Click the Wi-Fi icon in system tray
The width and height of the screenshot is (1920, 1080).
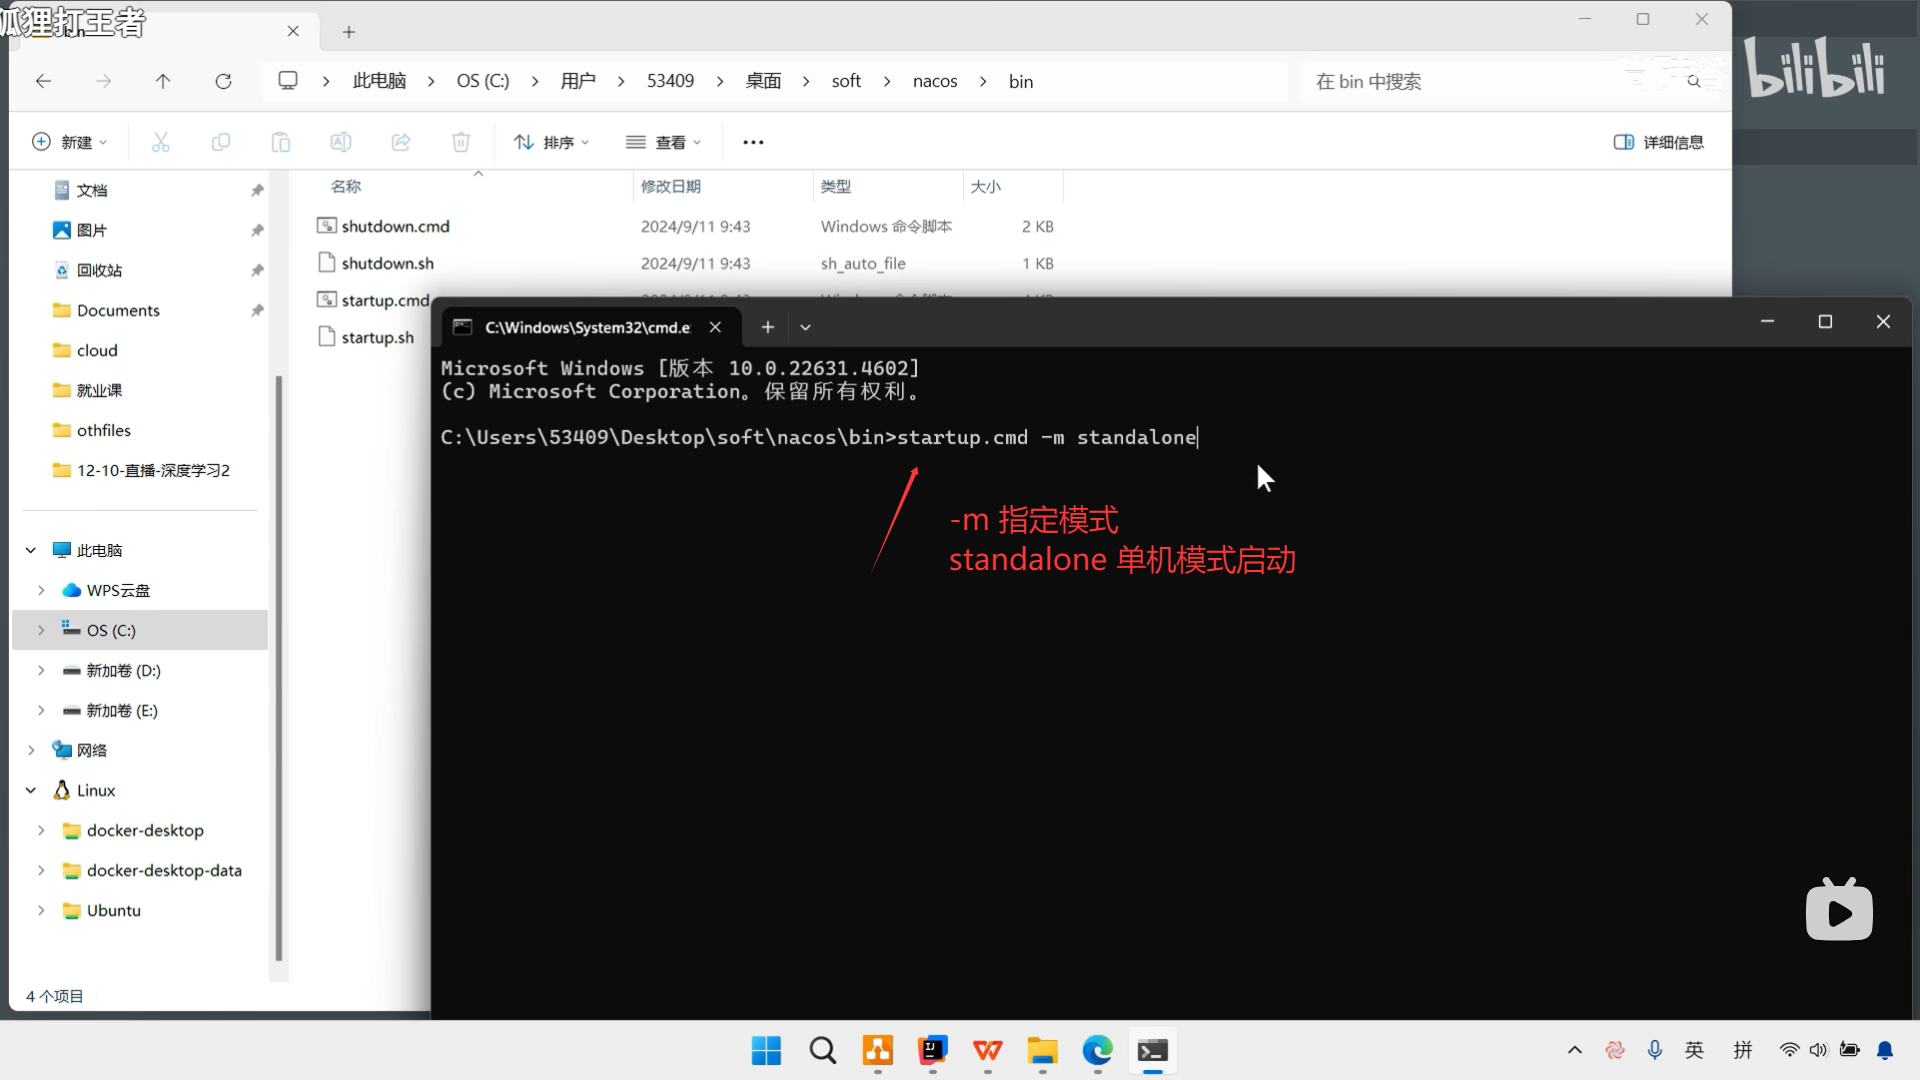pos(1789,1050)
